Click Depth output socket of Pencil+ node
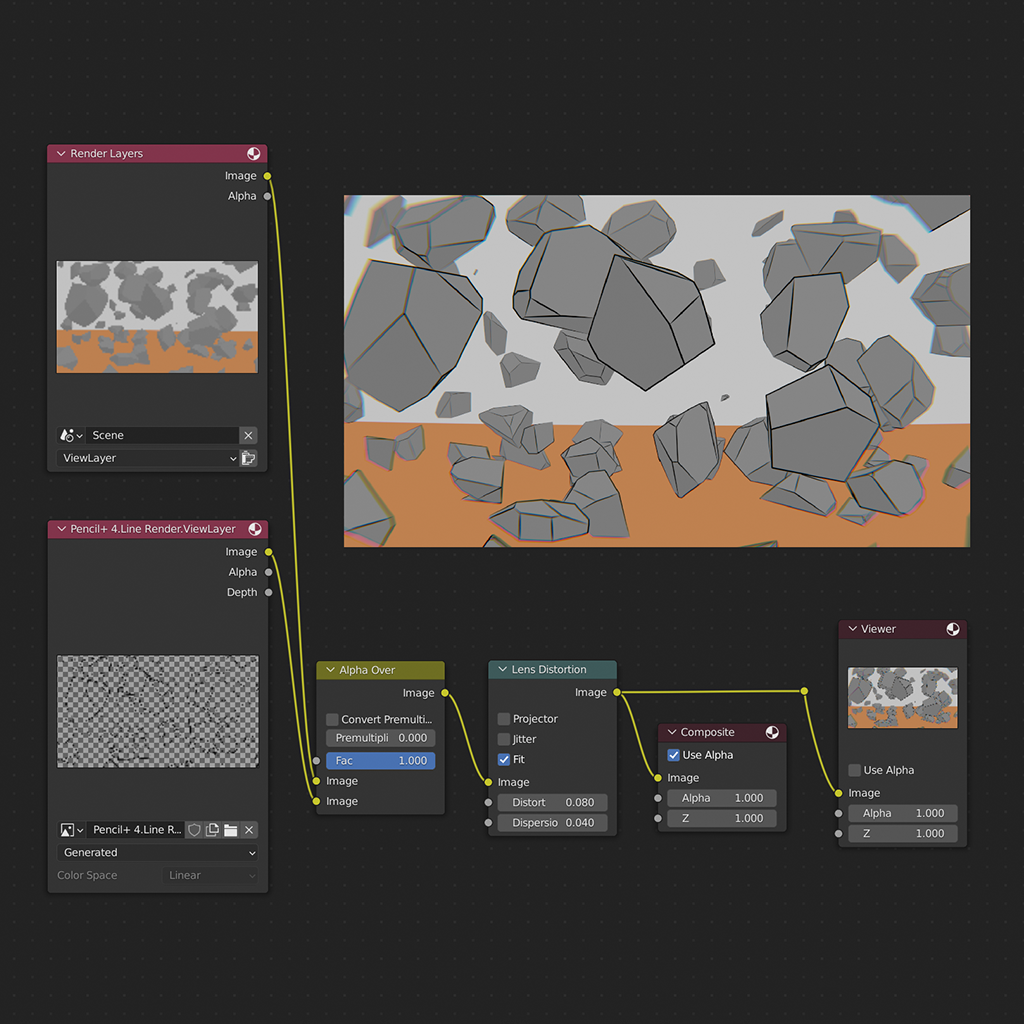 coord(268,592)
